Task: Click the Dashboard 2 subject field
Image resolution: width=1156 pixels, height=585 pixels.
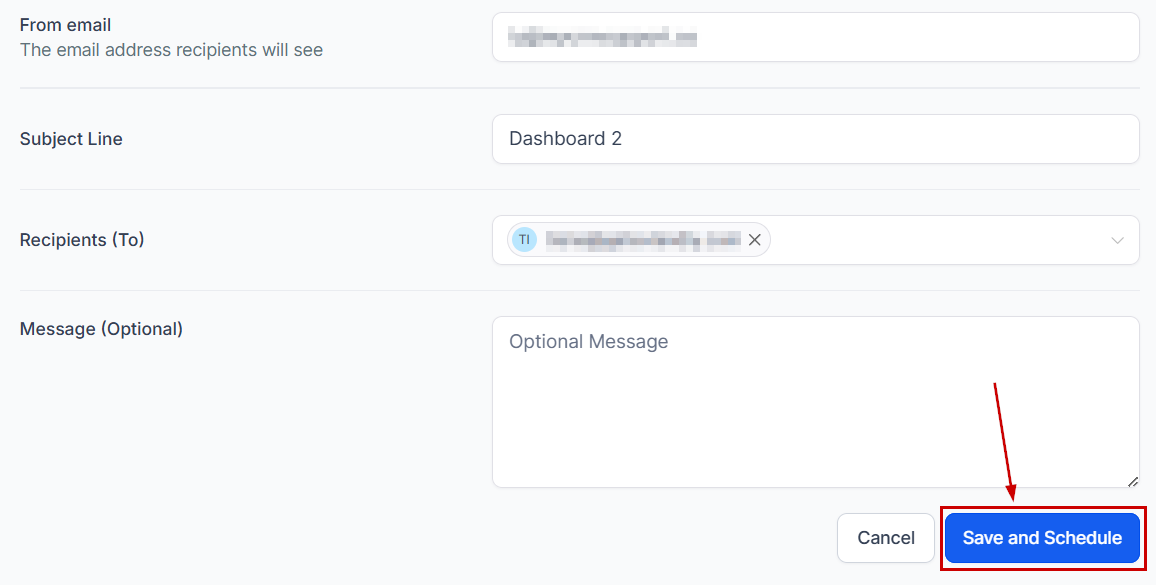Action: 815,139
